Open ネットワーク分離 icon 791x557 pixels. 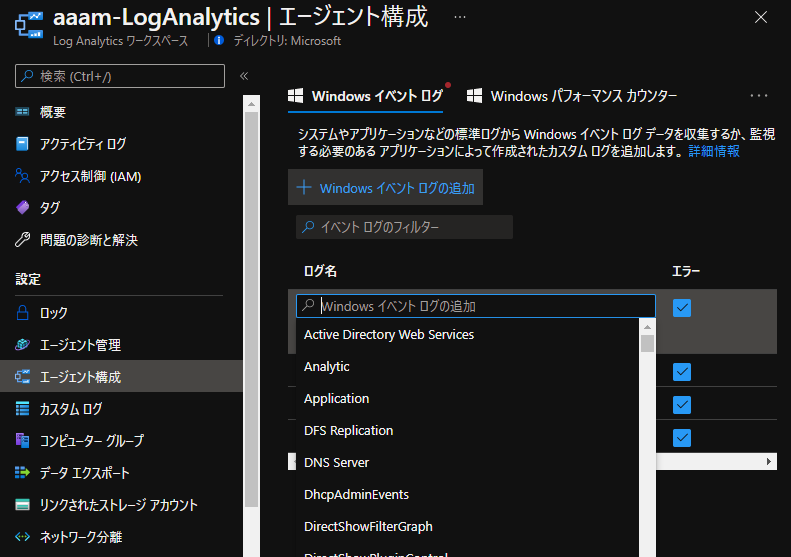22,536
